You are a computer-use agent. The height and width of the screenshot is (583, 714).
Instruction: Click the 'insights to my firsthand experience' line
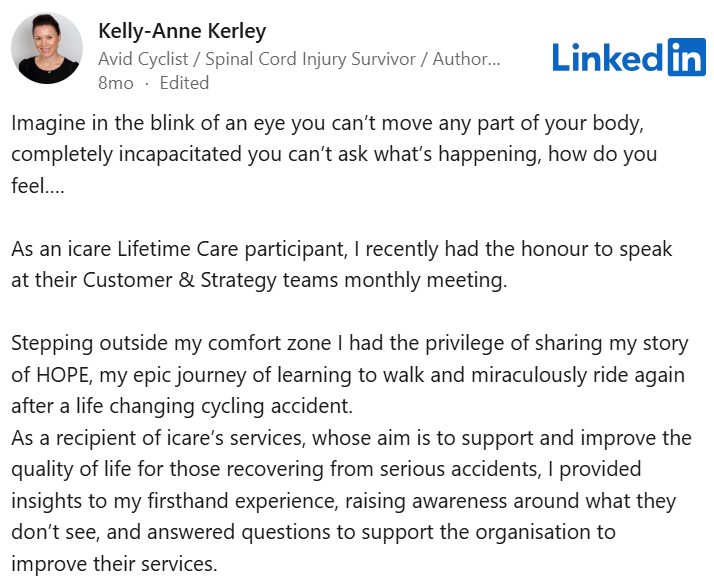point(343,501)
